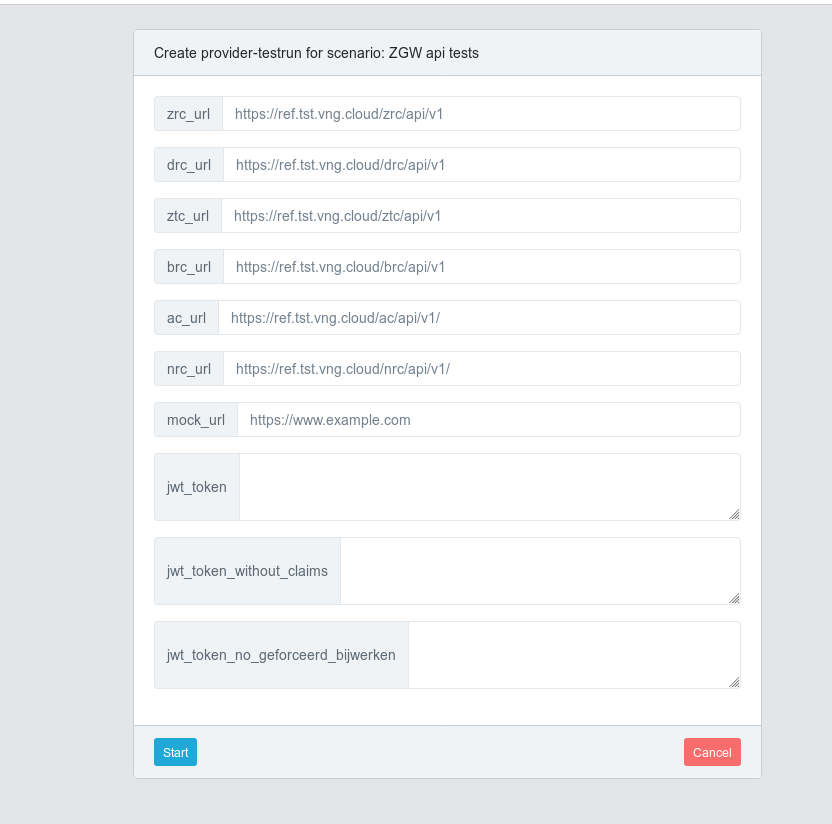Click the zrc_url field label
The image size is (832, 824).
click(188, 113)
